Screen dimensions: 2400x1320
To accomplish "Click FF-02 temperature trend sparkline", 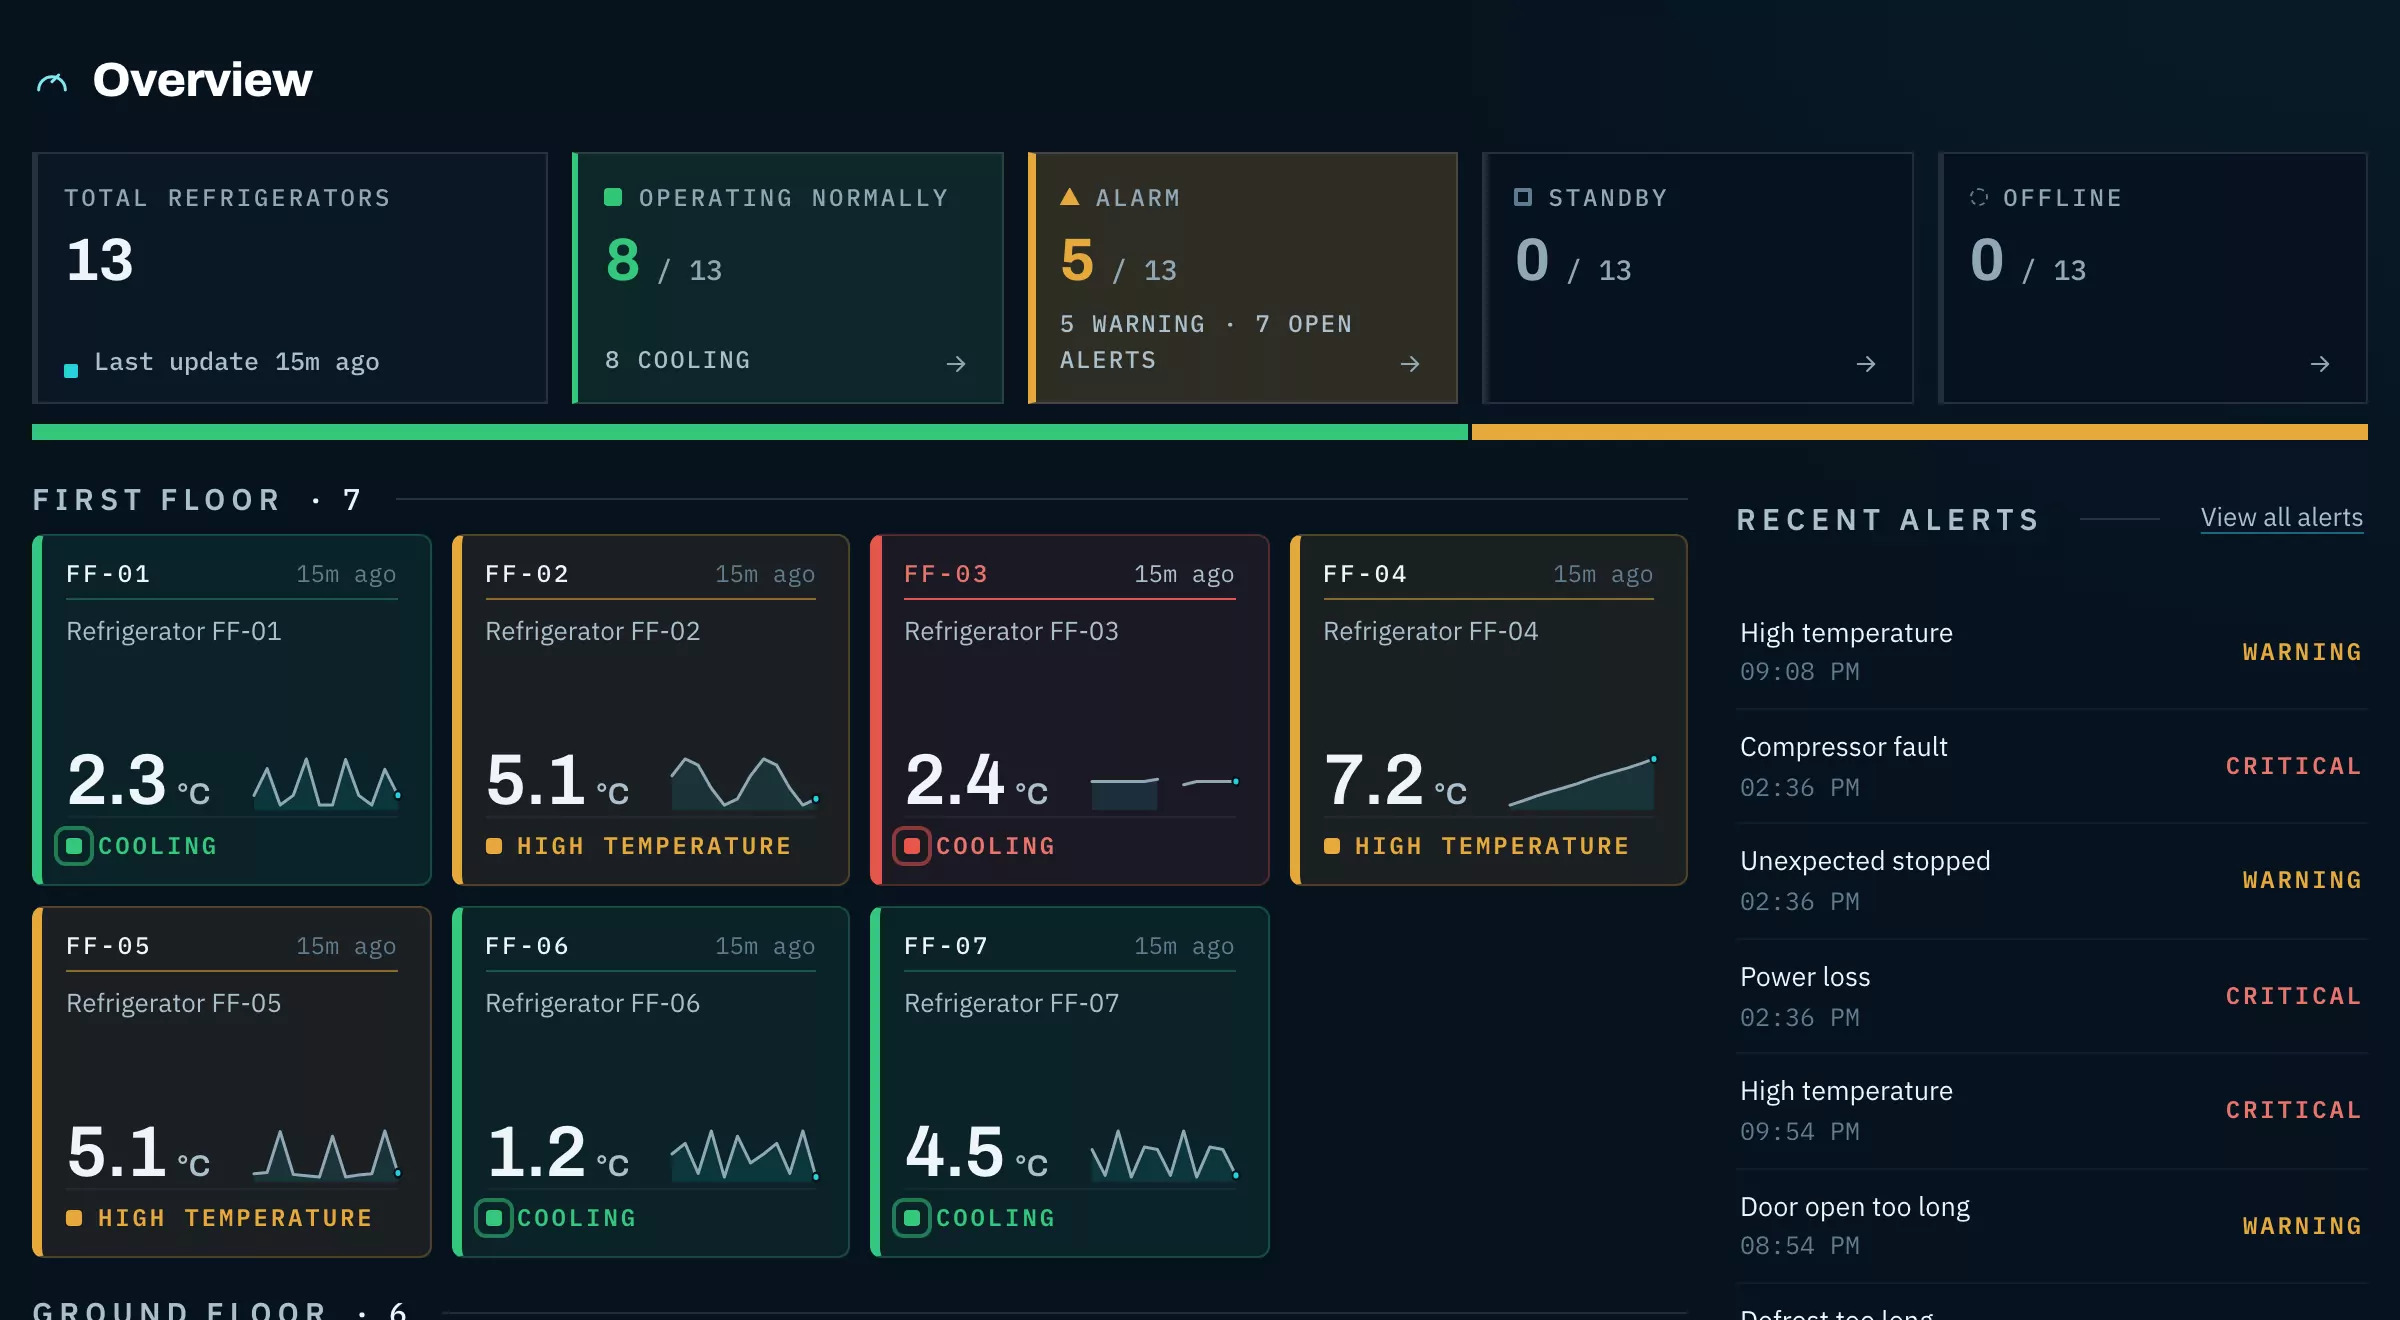I will [745, 782].
